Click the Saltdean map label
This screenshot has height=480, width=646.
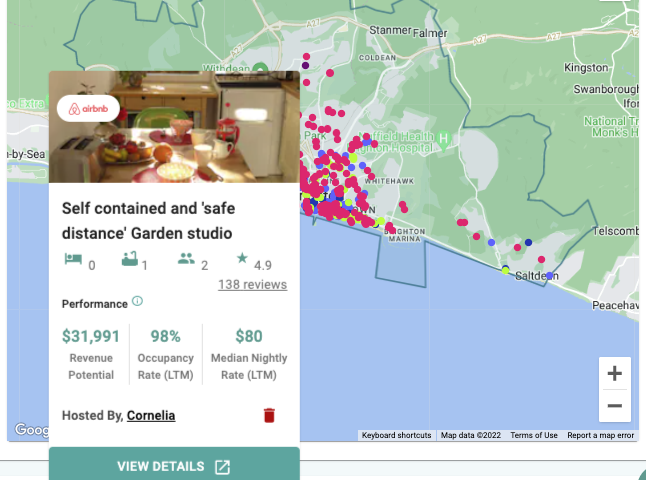(536, 276)
